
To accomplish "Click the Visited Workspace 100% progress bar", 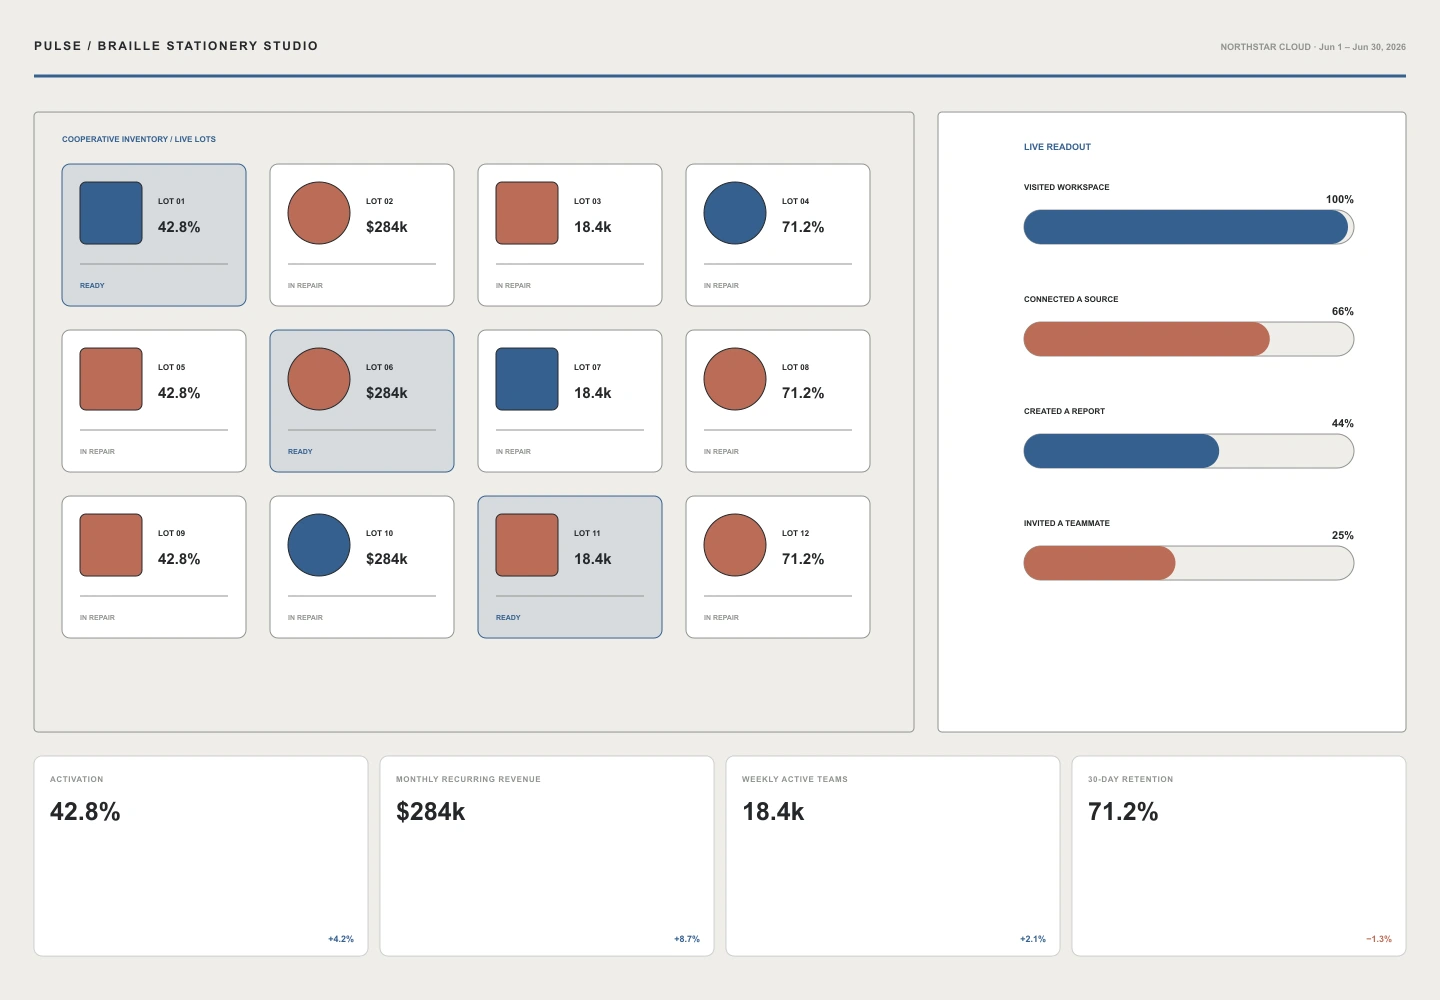I will 1189,227.
